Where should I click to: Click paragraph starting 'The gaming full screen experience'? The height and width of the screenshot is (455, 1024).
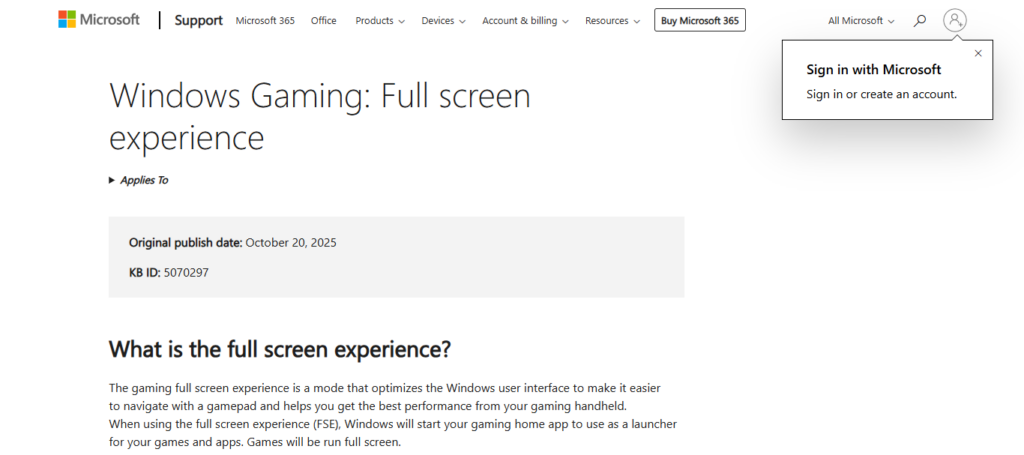point(392,415)
